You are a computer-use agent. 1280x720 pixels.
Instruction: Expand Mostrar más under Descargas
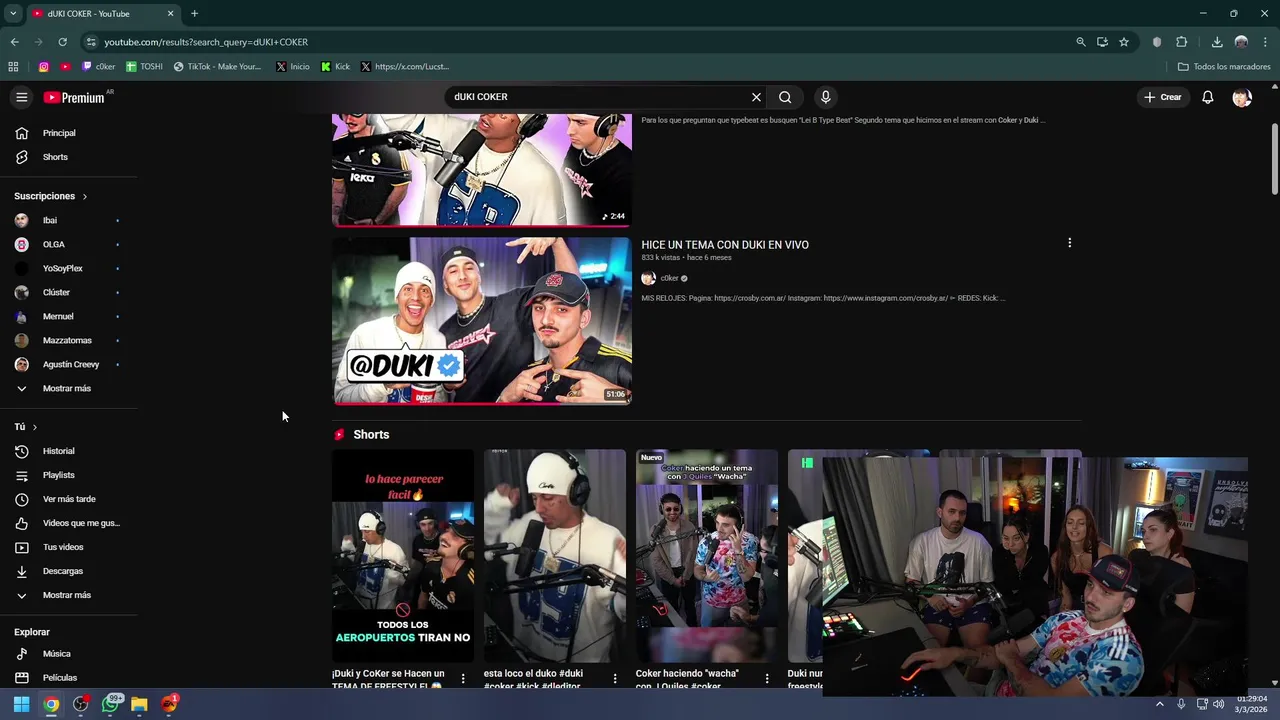(68, 595)
